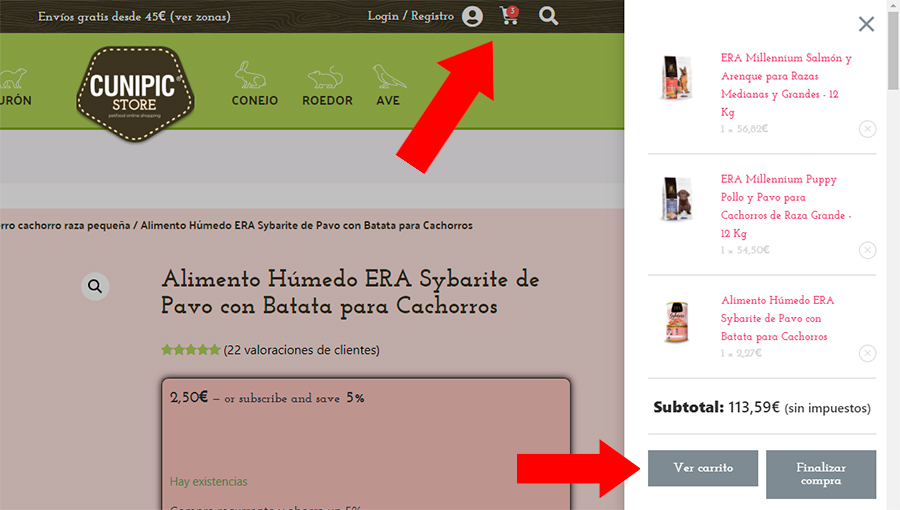Remove ERA Millennium Puppy item from cart
Viewport: 900px width, 510px height.
[867, 250]
